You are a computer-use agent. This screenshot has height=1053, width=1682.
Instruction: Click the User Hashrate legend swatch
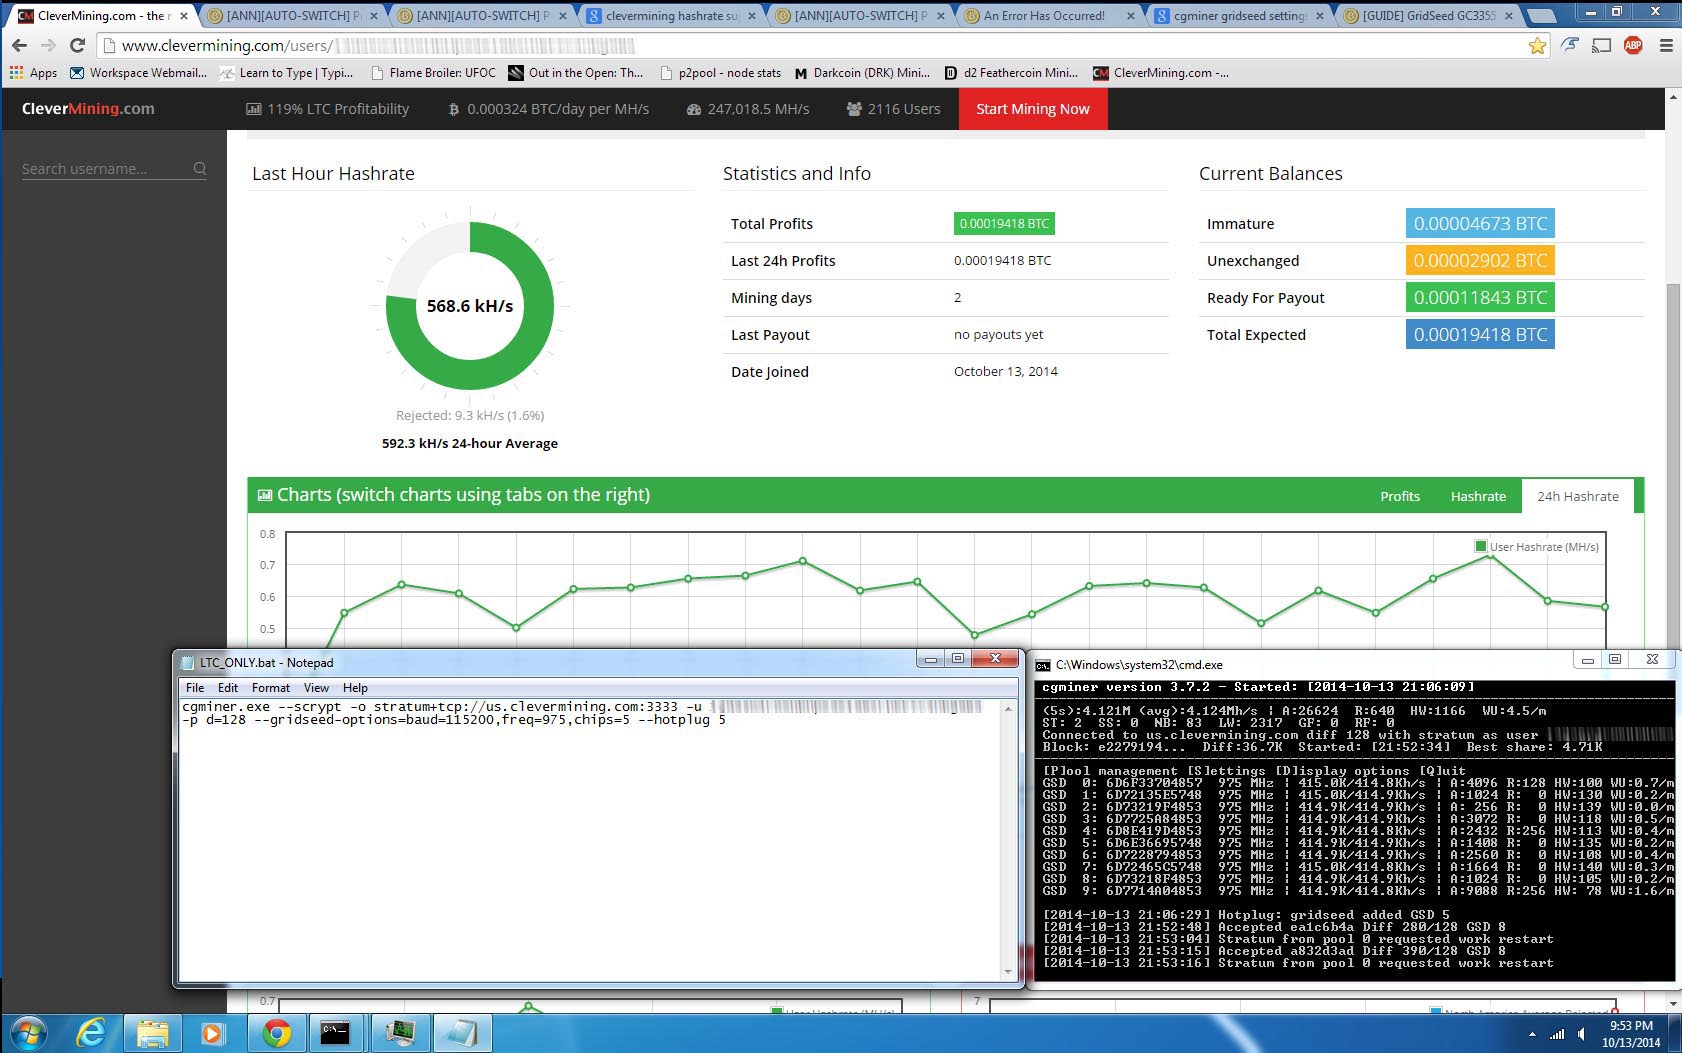coord(1481,546)
